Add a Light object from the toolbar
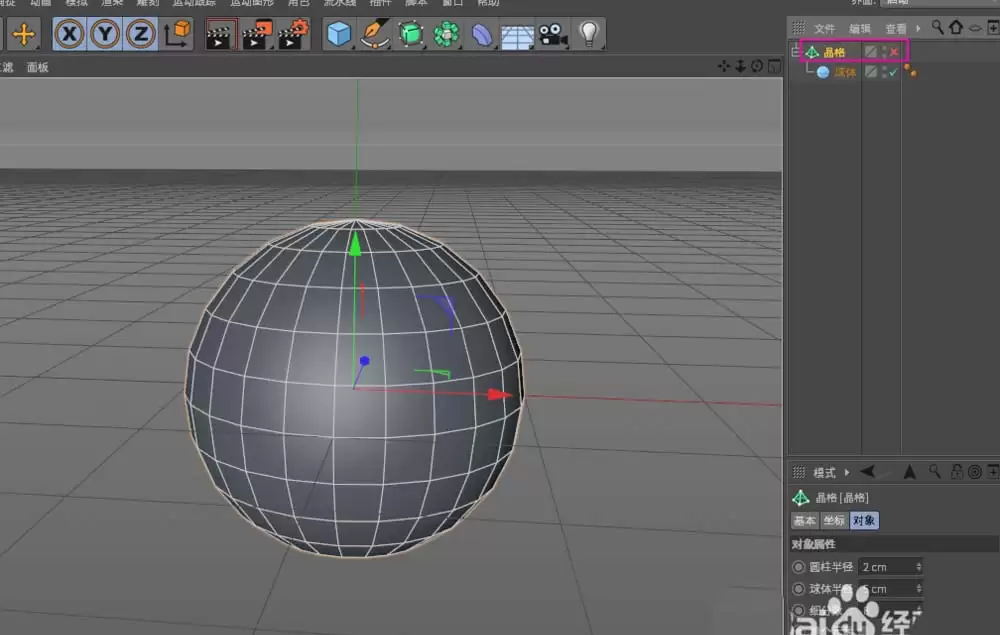This screenshot has width=1000, height=635. 588,34
